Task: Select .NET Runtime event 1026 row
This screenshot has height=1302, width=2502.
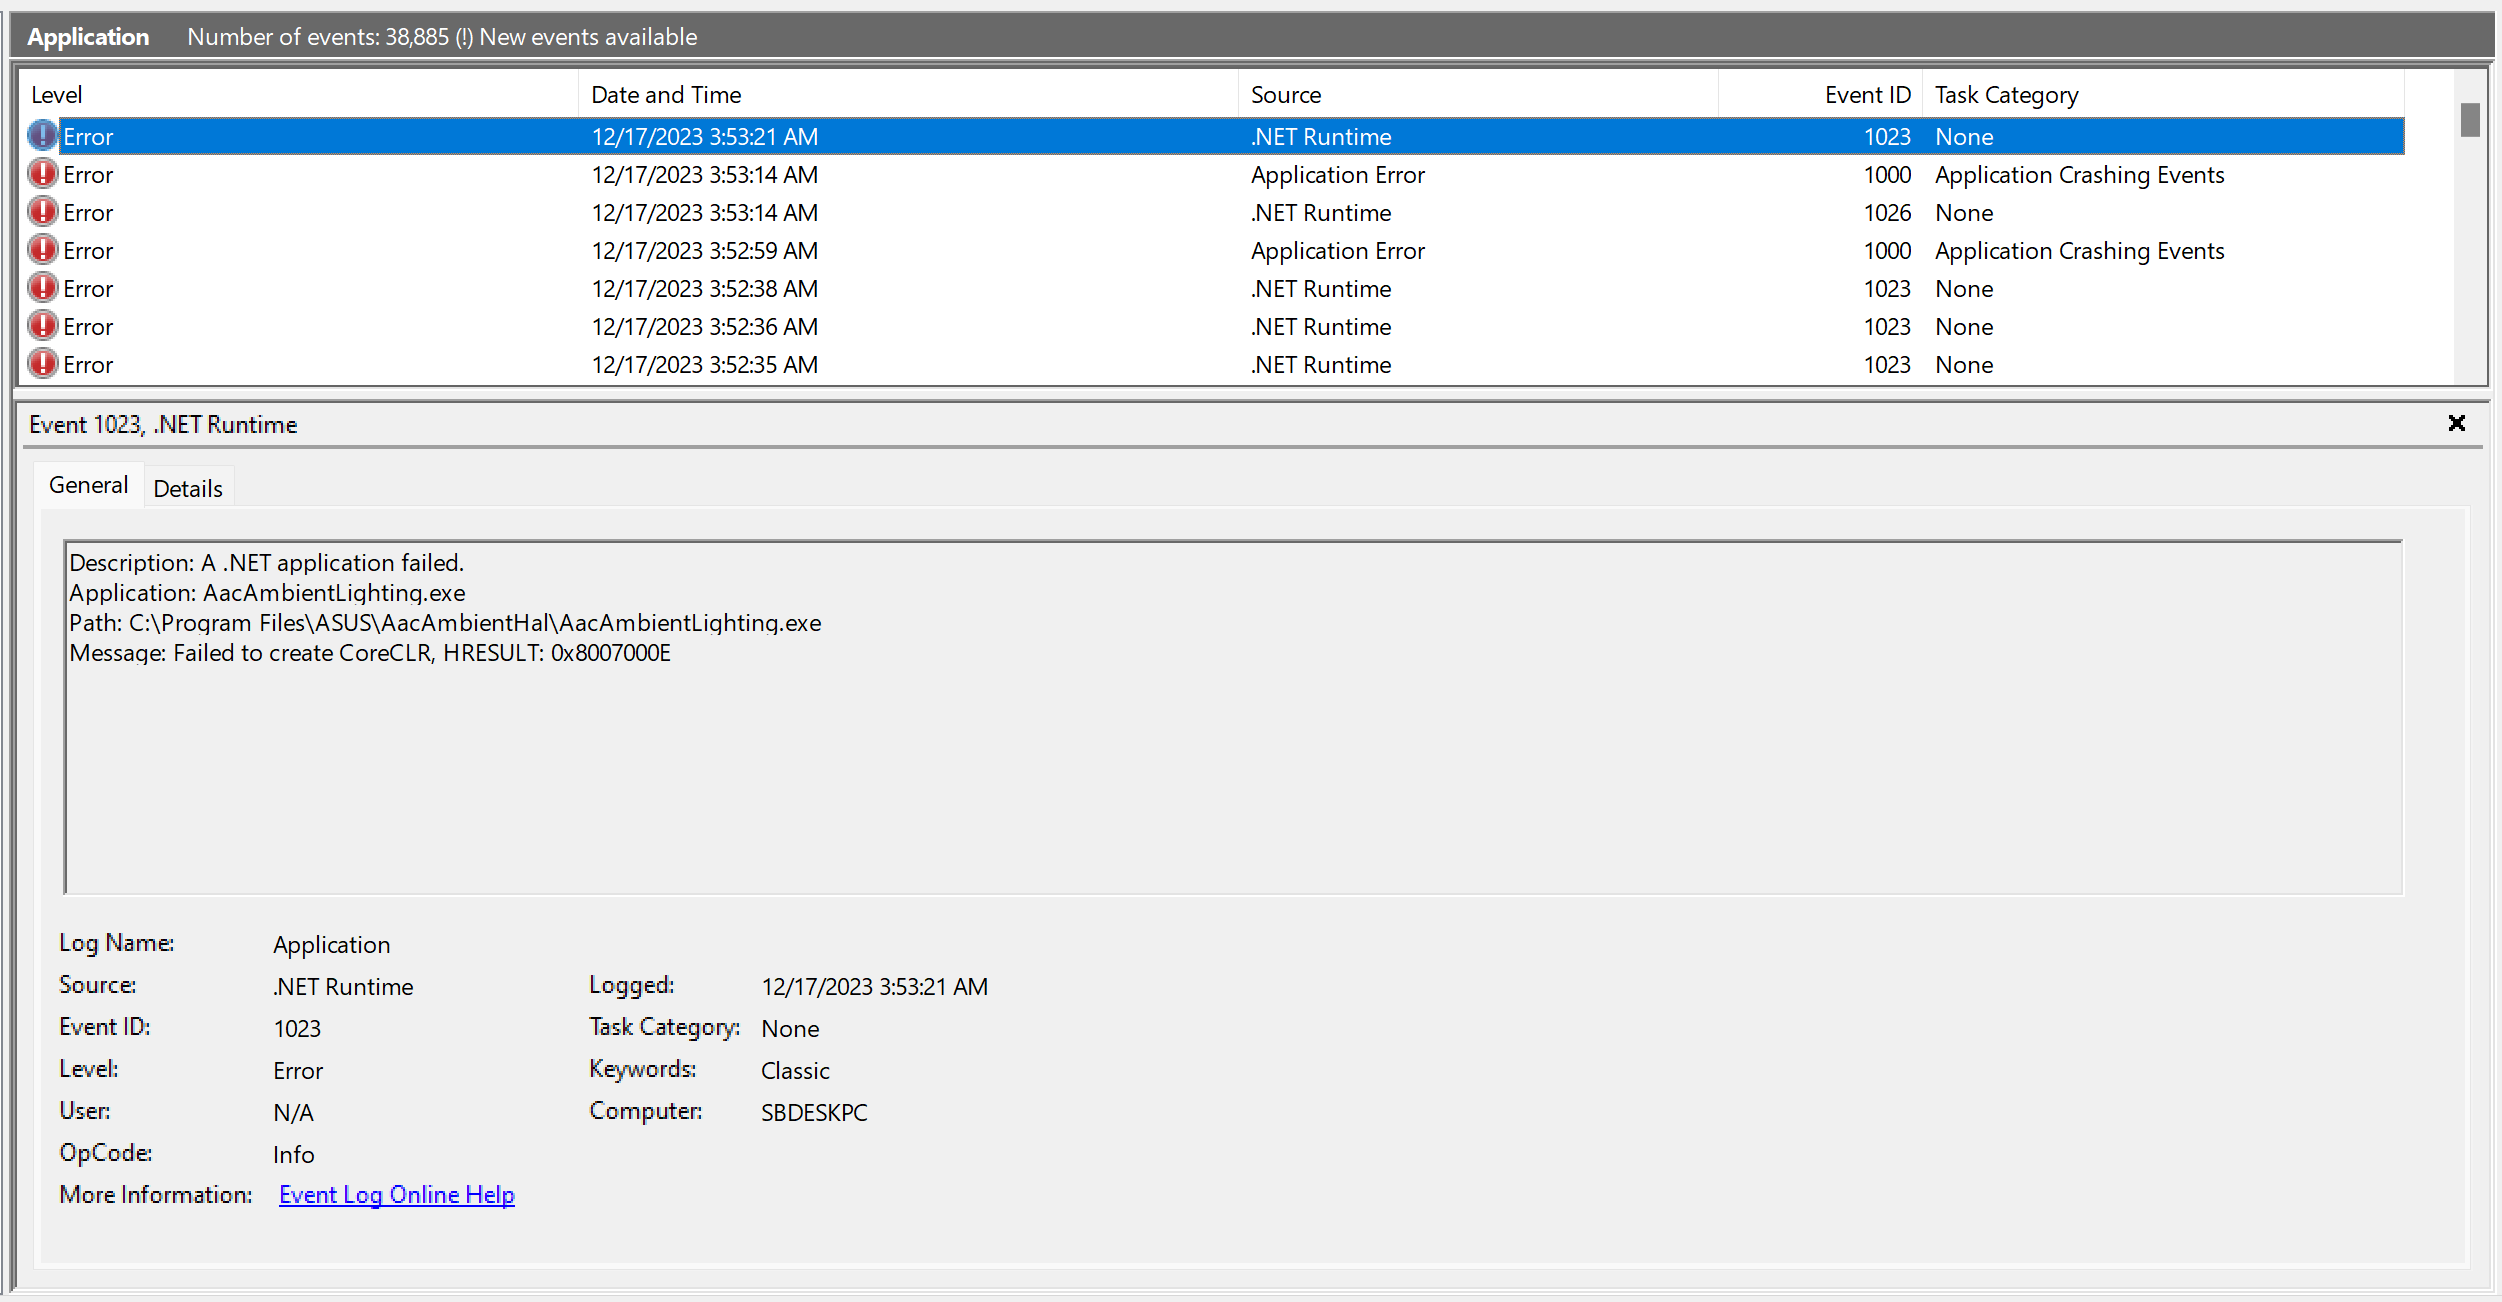Action: pyautogui.click(x=1320, y=213)
